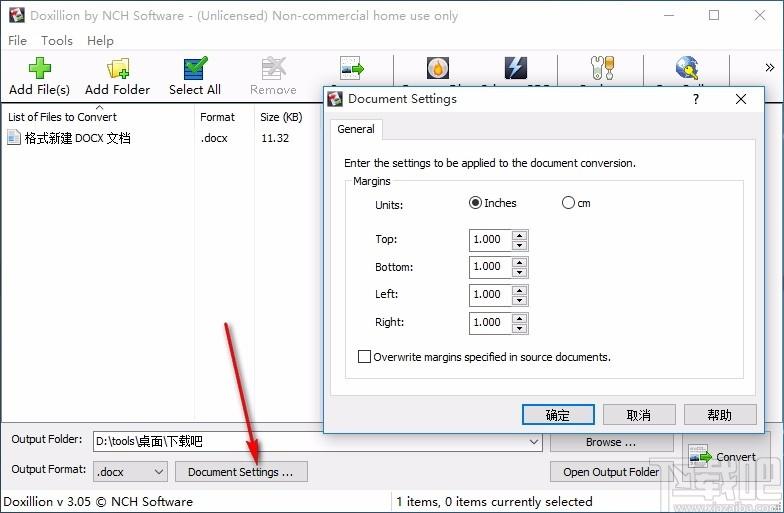Decrease the Left margin with down arrow
This screenshot has width=784, height=513.
[x=520, y=300]
